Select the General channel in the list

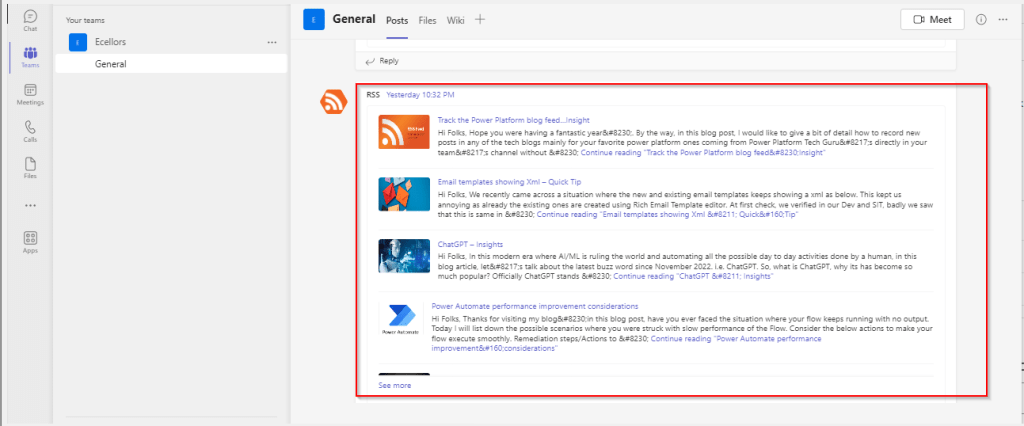[110, 64]
